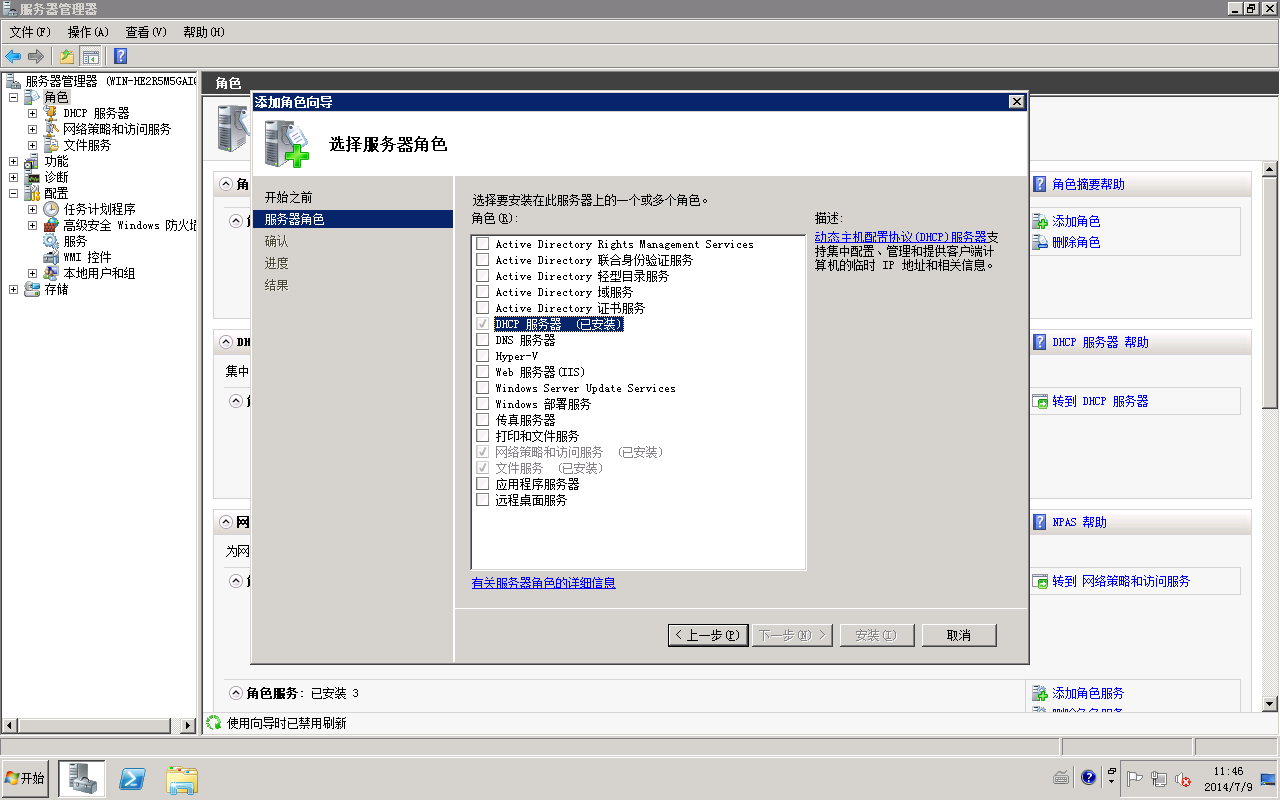Viewport: 1280px width, 800px height.
Task: Click the Back arrow toolbar icon
Action: (13, 56)
